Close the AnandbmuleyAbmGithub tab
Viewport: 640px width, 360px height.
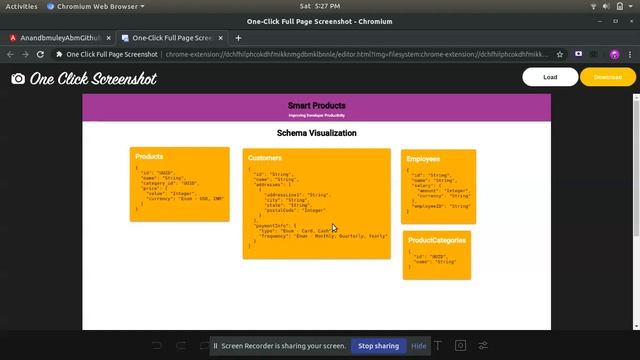click(x=109, y=38)
